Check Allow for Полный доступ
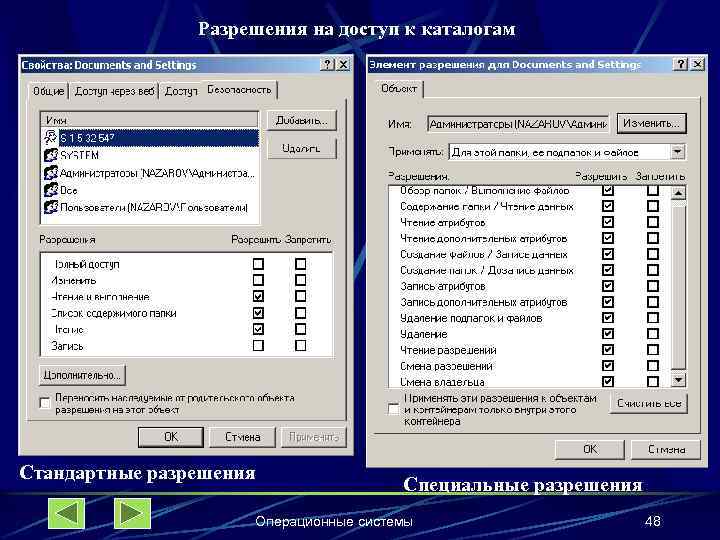 pyautogui.click(x=259, y=264)
